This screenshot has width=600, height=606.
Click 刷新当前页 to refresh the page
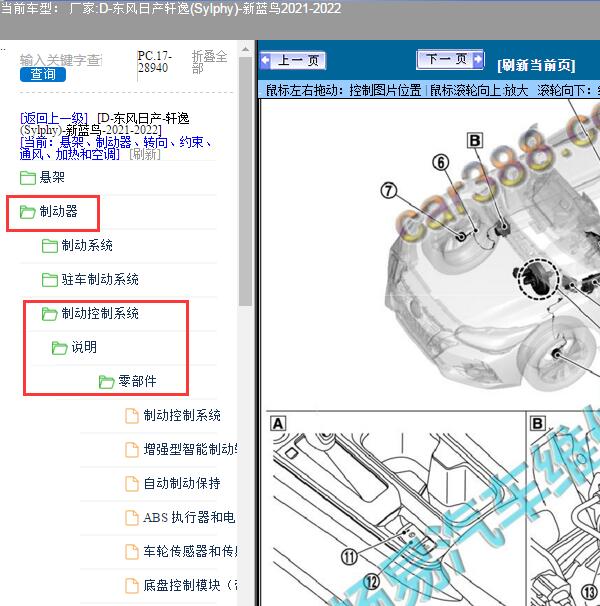[x=536, y=65]
